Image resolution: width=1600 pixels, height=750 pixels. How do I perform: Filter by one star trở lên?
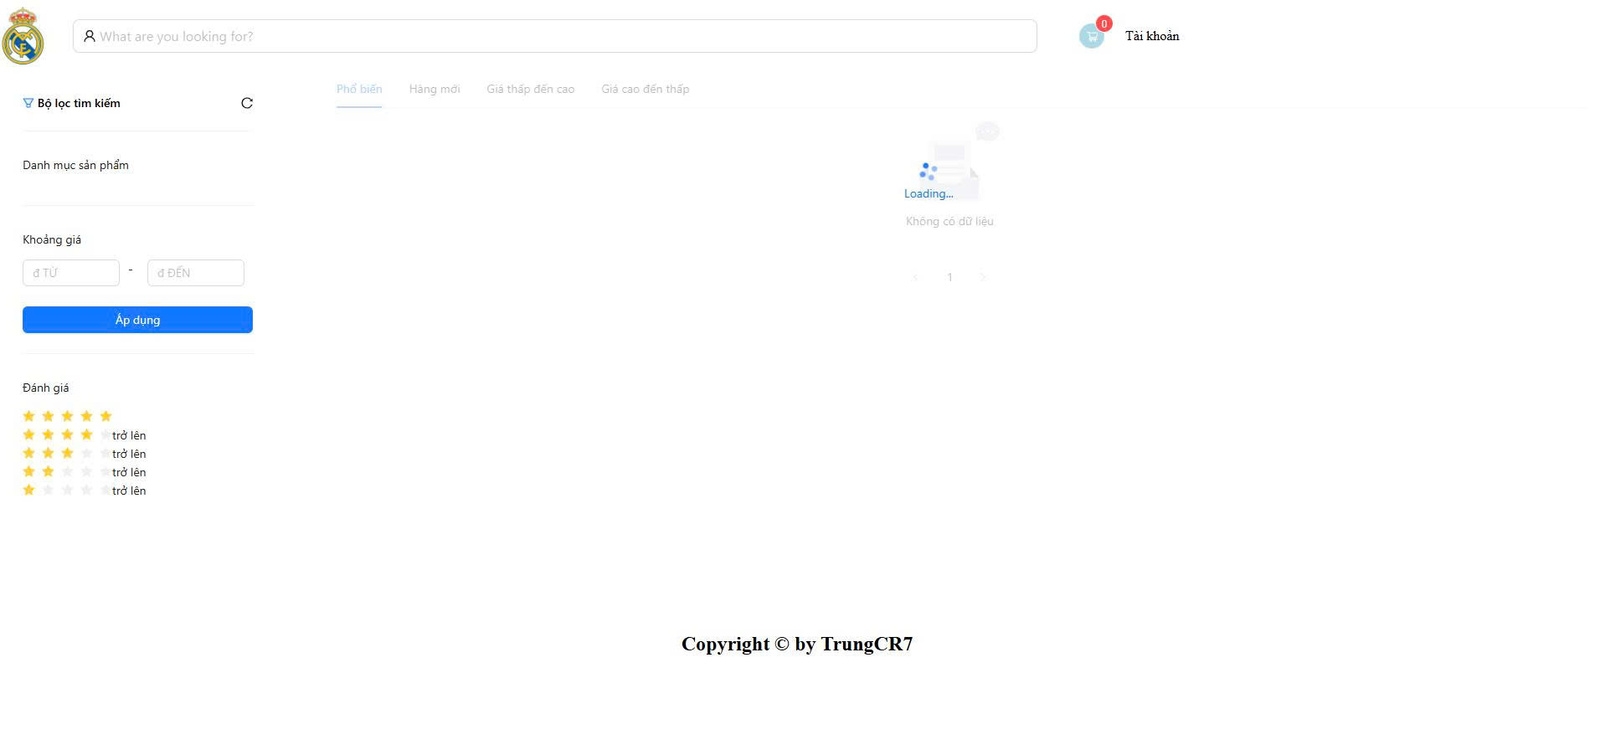pyautogui.click(x=84, y=490)
